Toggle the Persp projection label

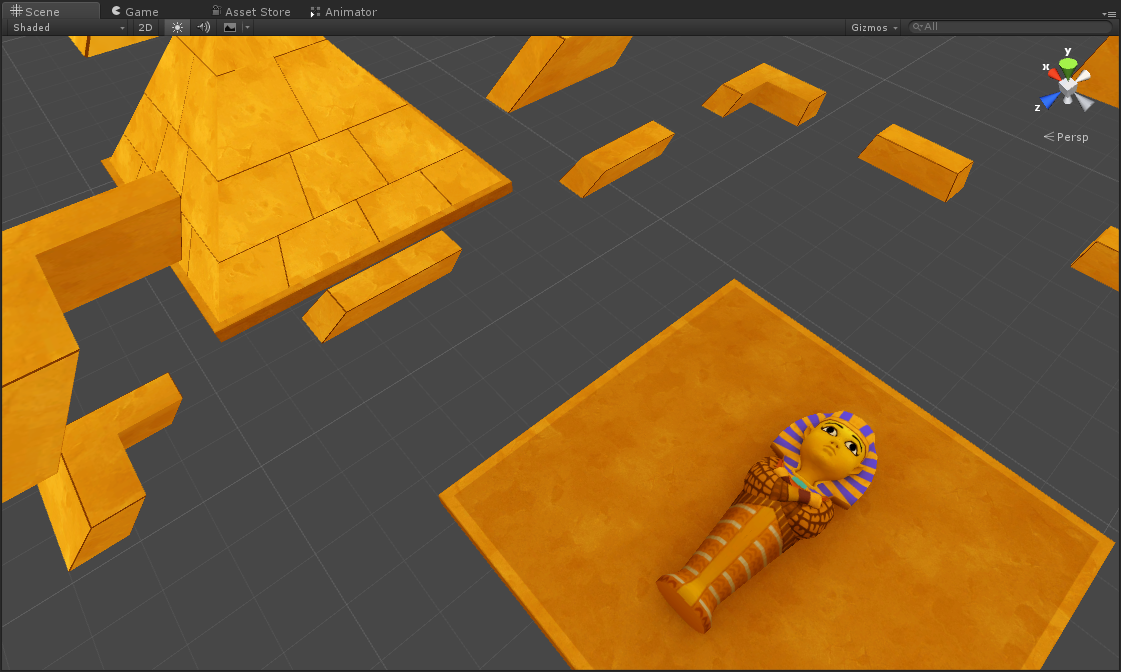pos(1066,137)
